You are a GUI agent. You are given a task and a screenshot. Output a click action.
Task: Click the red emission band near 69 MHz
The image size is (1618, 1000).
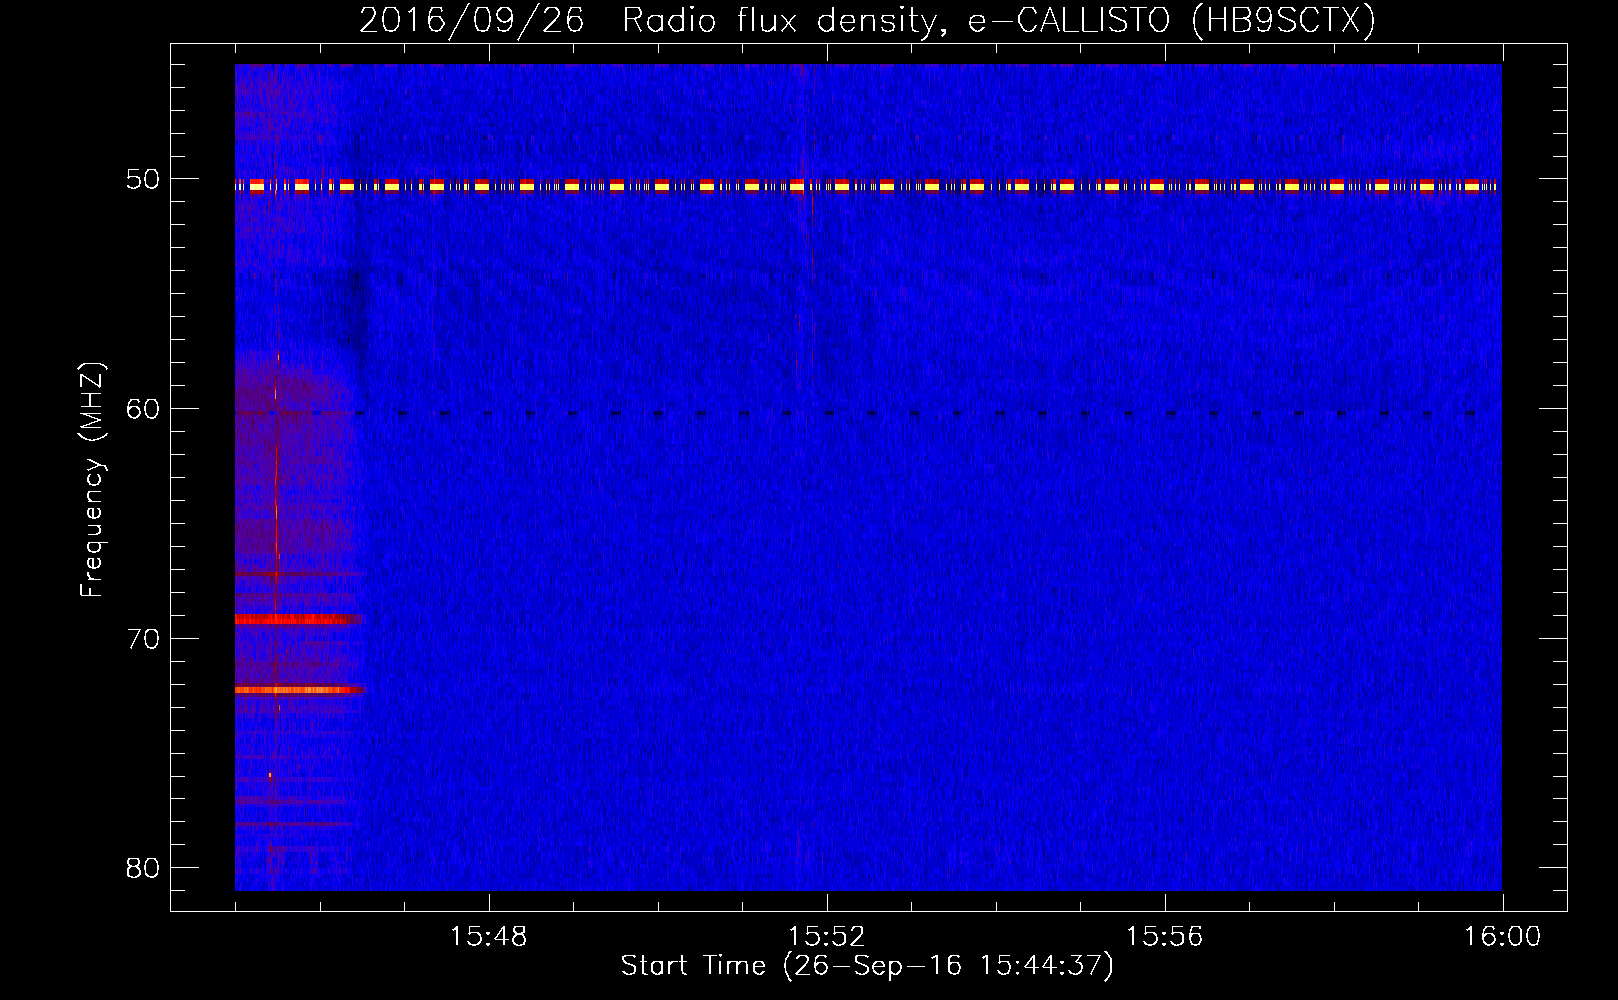pyautogui.click(x=299, y=619)
